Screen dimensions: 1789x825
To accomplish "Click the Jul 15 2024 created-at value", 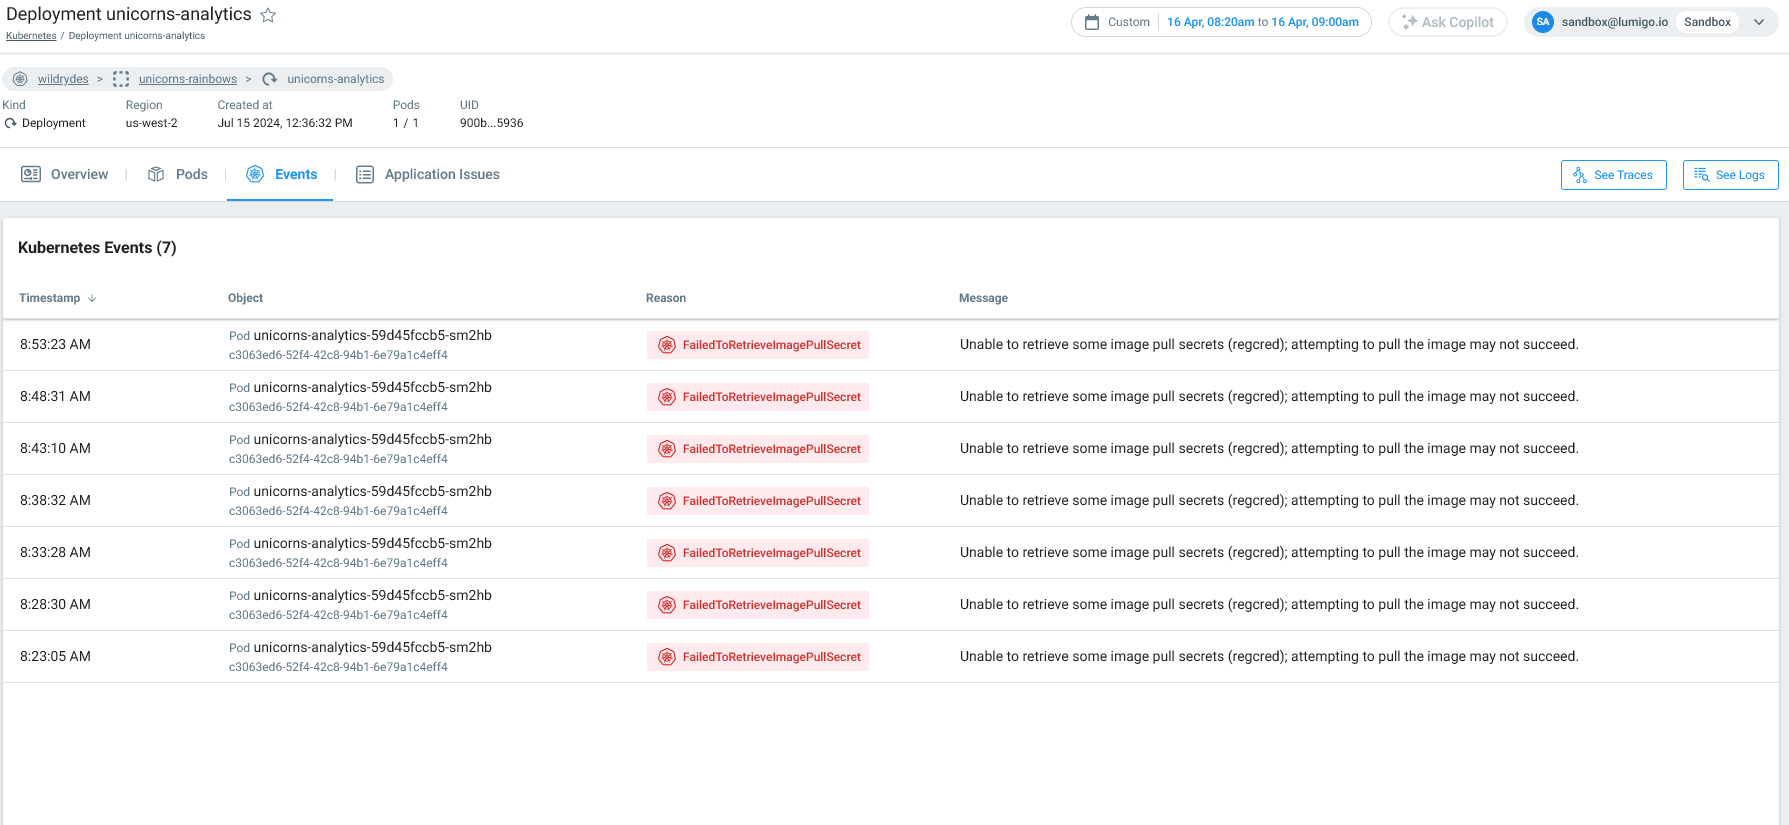I will tap(285, 123).
